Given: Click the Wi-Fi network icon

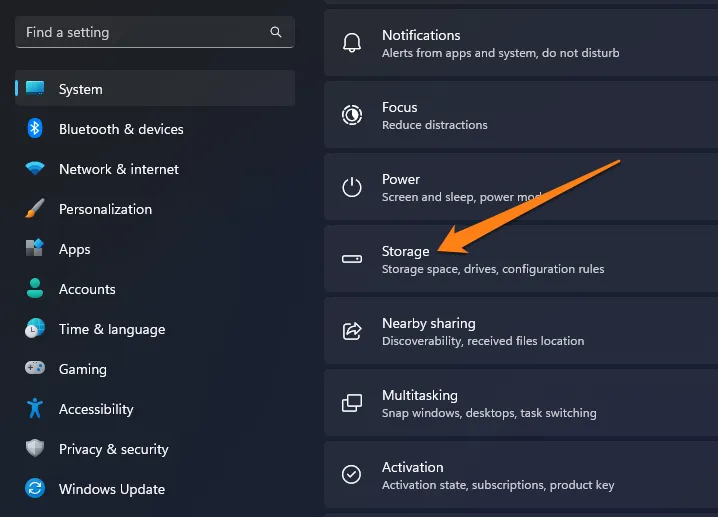Looking at the screenshot, I should coord(35,168).
